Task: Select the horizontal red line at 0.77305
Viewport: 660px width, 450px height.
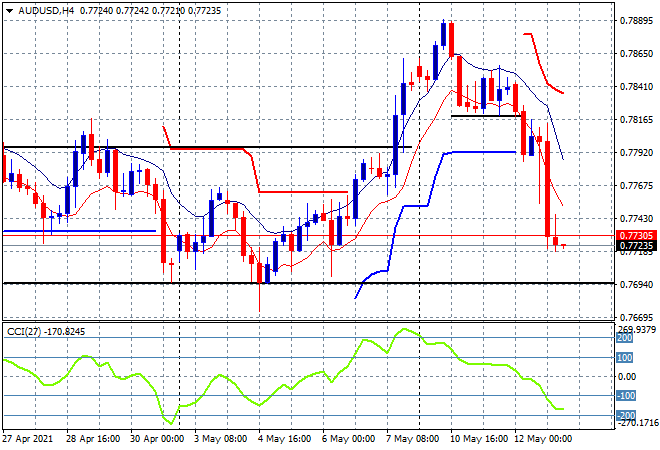Action: coord(308,236)
